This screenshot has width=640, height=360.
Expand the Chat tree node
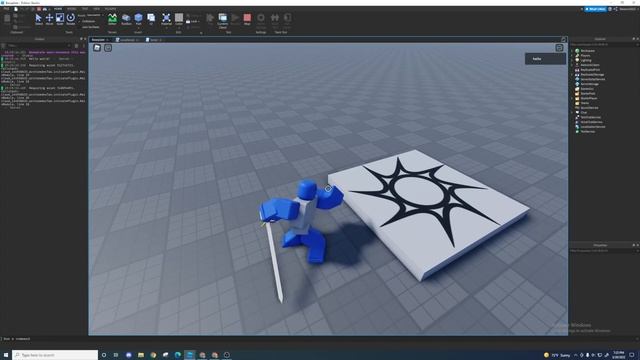[572, 112]
